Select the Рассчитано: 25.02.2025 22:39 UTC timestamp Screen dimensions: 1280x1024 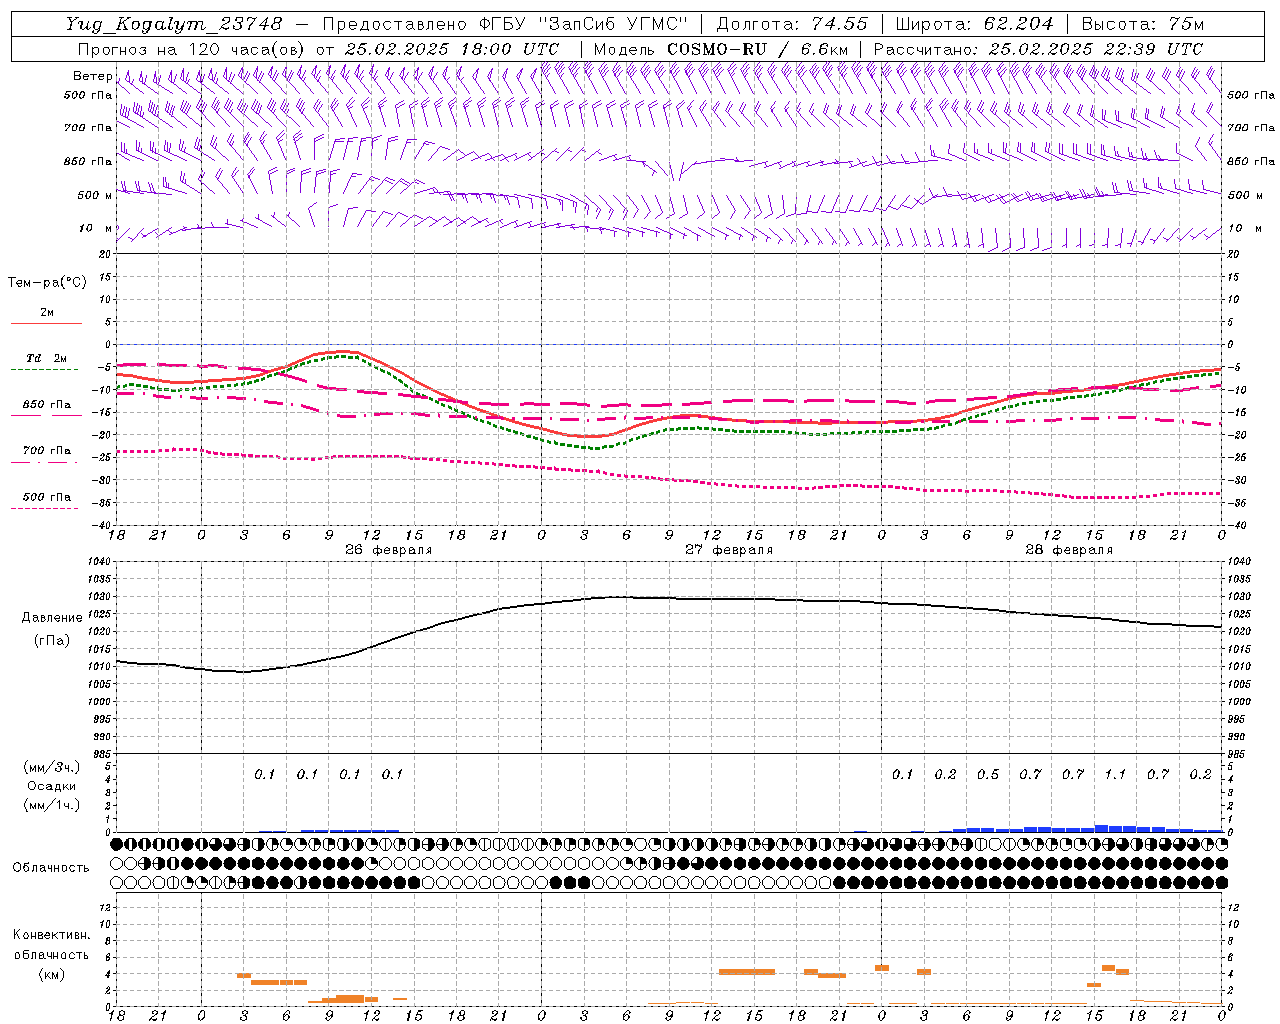1038,49
